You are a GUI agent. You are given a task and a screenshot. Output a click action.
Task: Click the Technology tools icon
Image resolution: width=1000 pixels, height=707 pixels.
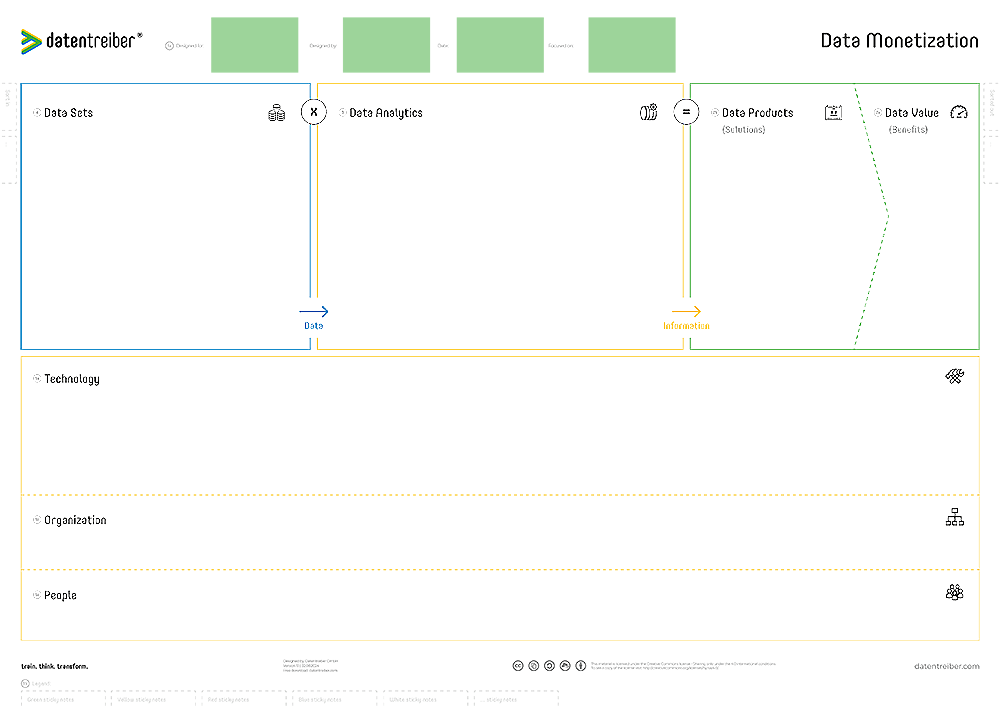point(955,376)
